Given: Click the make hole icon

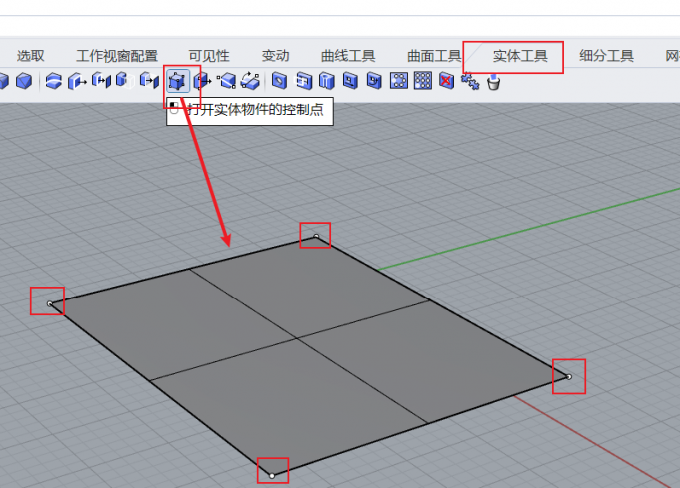Looking at the screenshot, I should point(304,81).
